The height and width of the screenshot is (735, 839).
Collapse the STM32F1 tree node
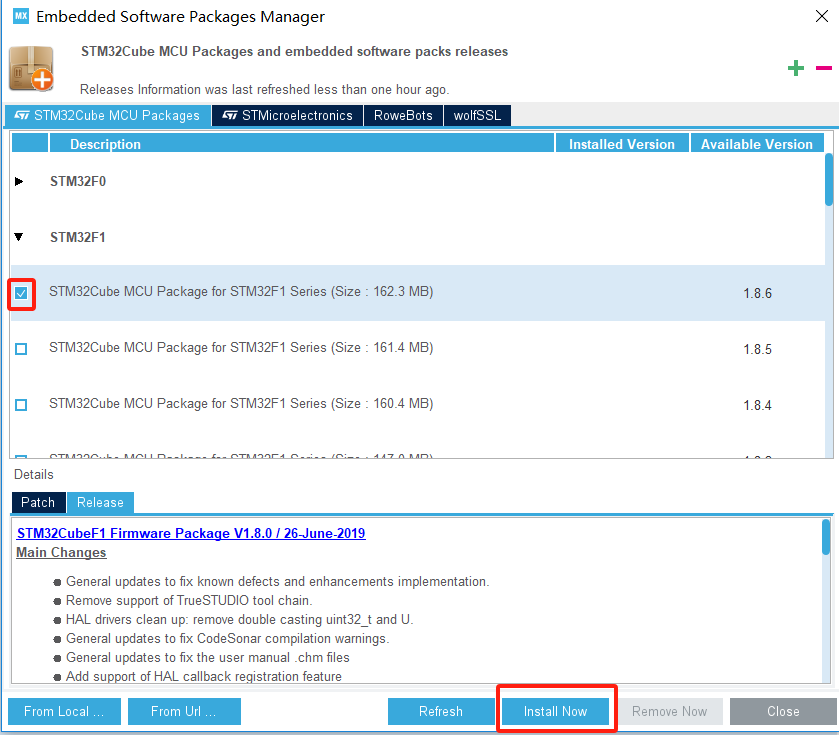[x=19, y=237]
